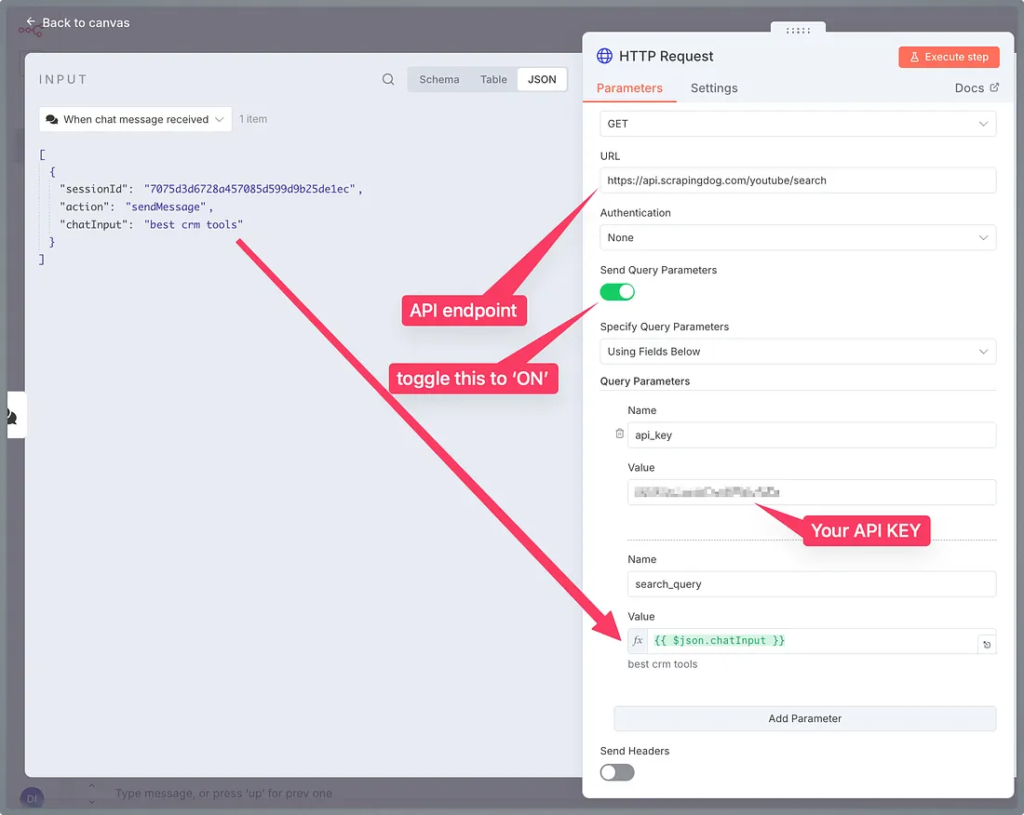1024x815 pixels.
Task: Click the drag handle above the HTTP Request panel
Action: pyautogui.click(x=798, y=31)
